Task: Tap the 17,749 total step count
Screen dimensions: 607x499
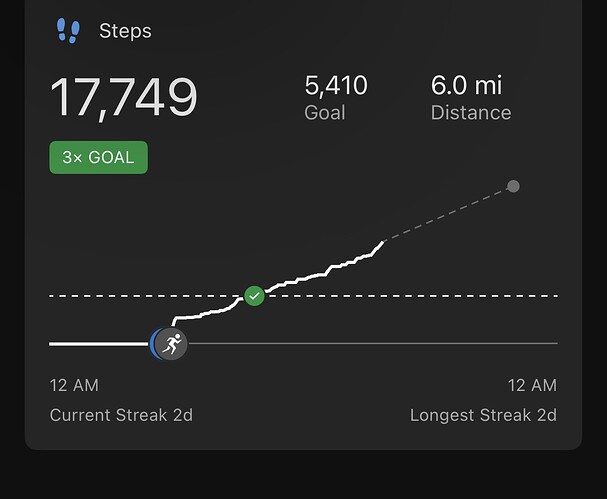Action: click(x=123, y=98)
